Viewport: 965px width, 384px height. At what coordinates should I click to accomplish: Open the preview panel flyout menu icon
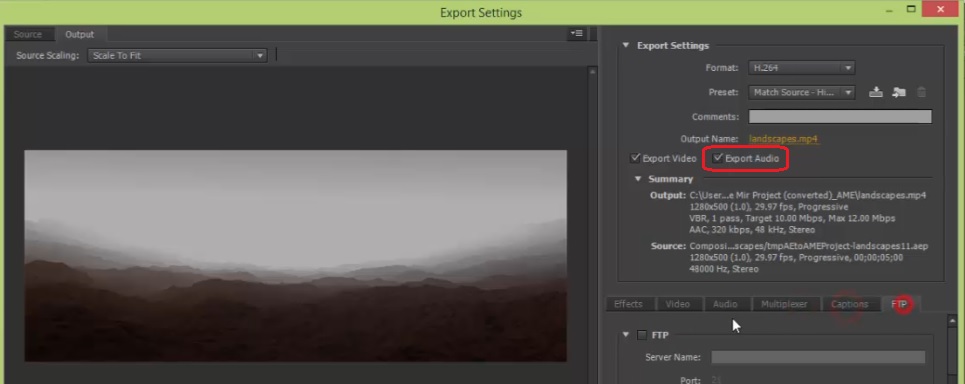(x=576, y=34)
